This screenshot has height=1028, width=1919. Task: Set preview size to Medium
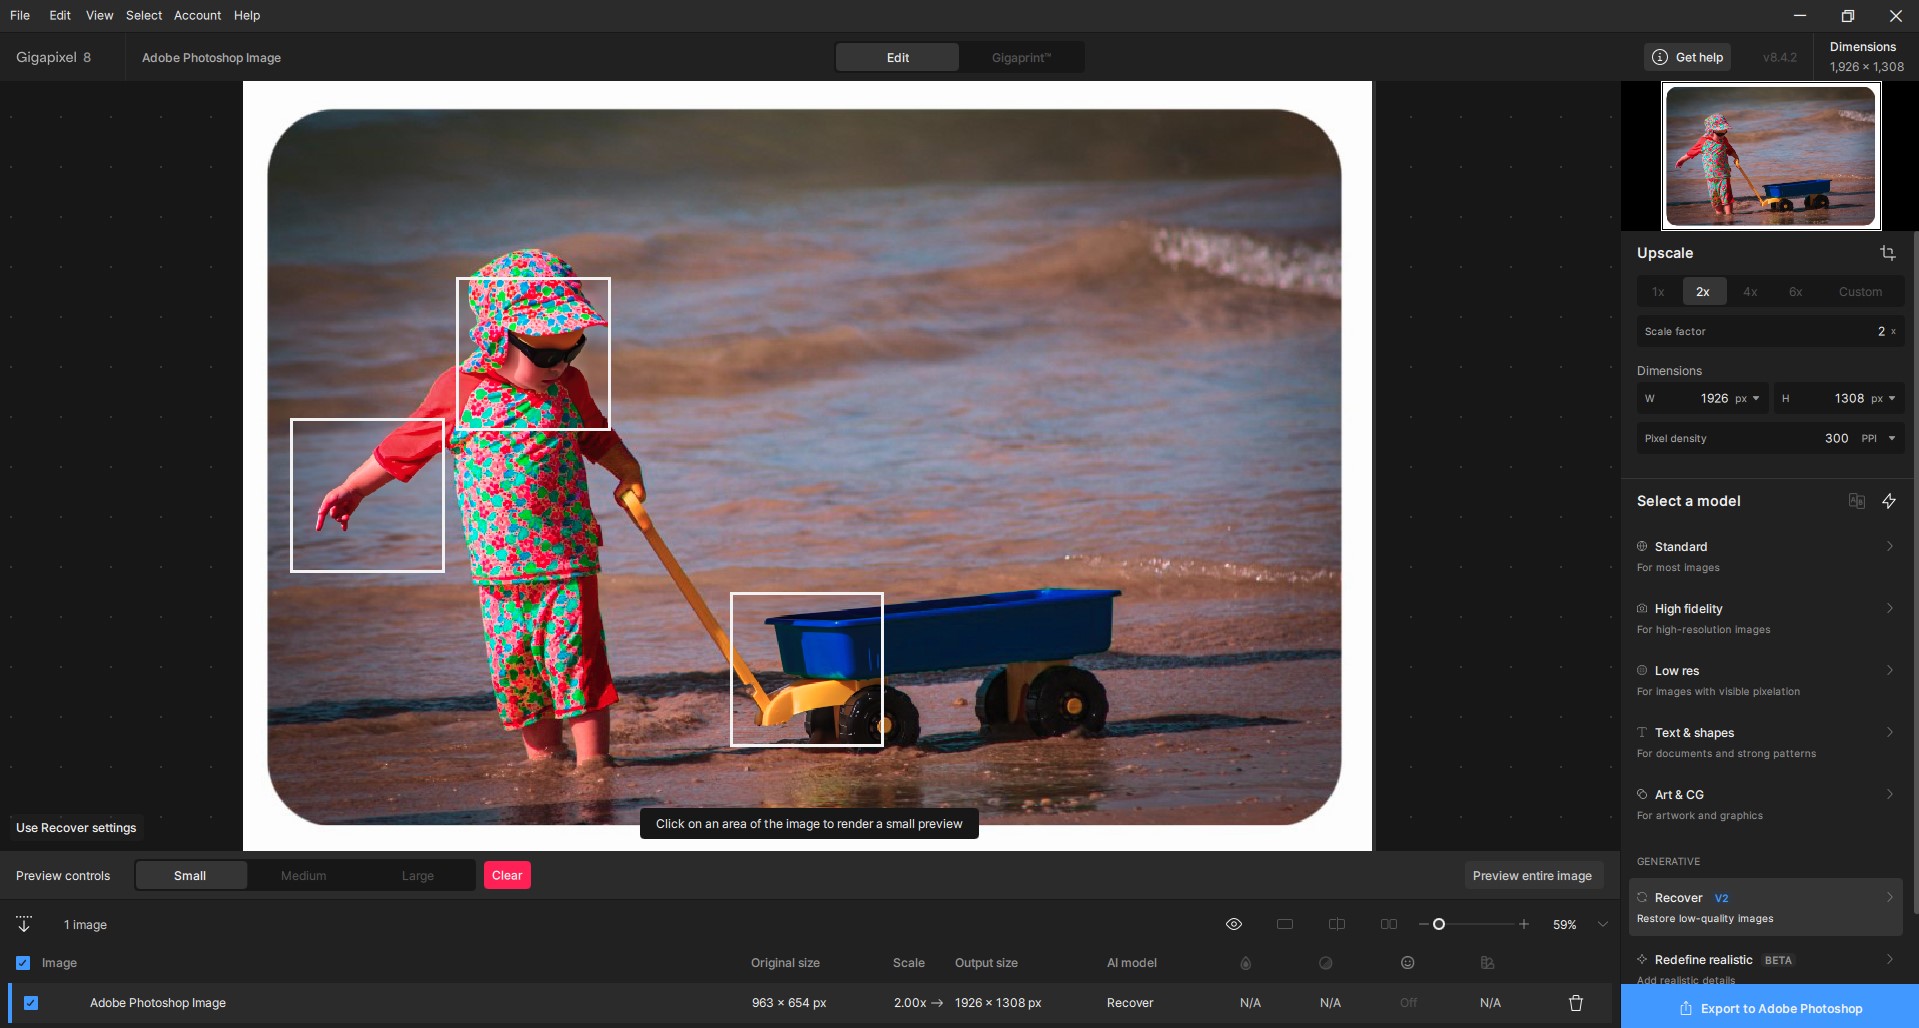pos(303,875)
